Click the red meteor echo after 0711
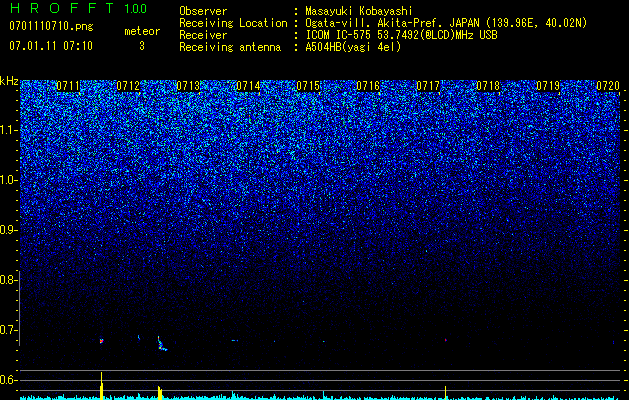 coord(101,341)
